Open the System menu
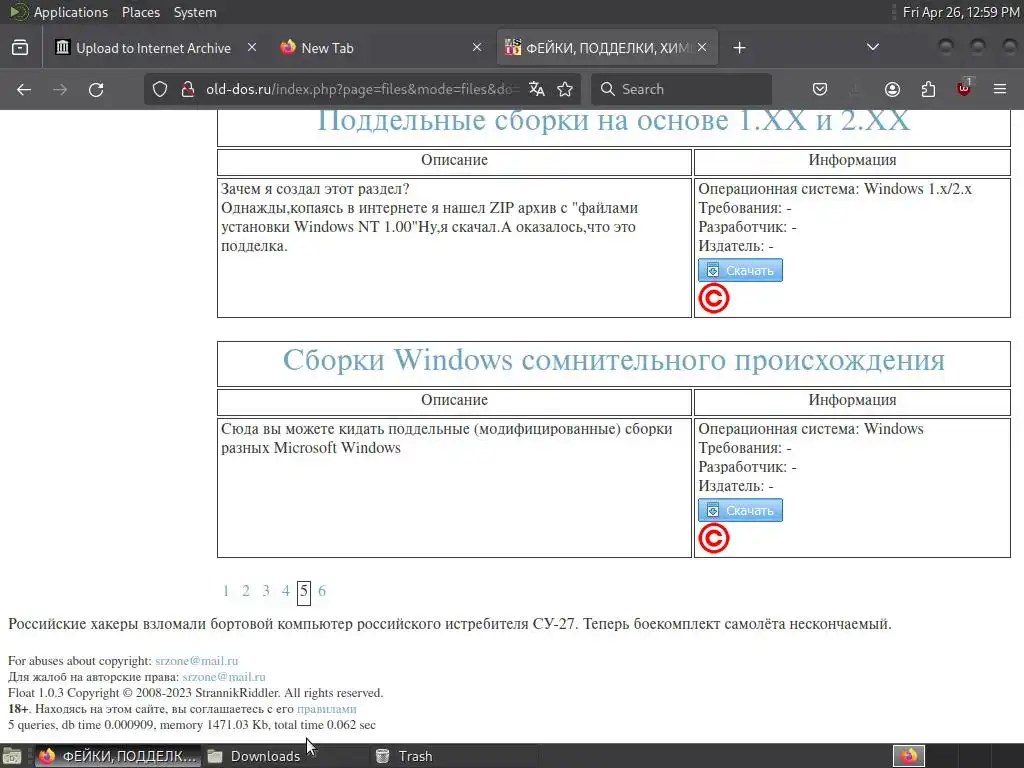The height and width of the screenshot is (768, 1024). point(195,12)
